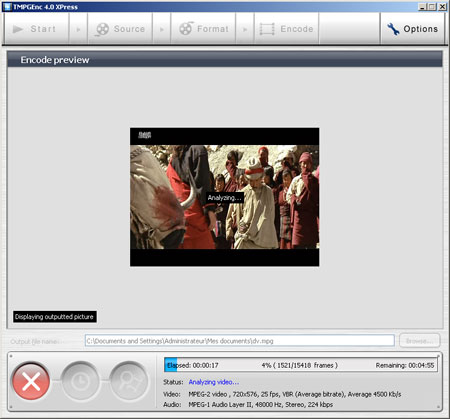450x419 pixels.
Task: Click the Analyzing video status link
Action: pos(214,382)
